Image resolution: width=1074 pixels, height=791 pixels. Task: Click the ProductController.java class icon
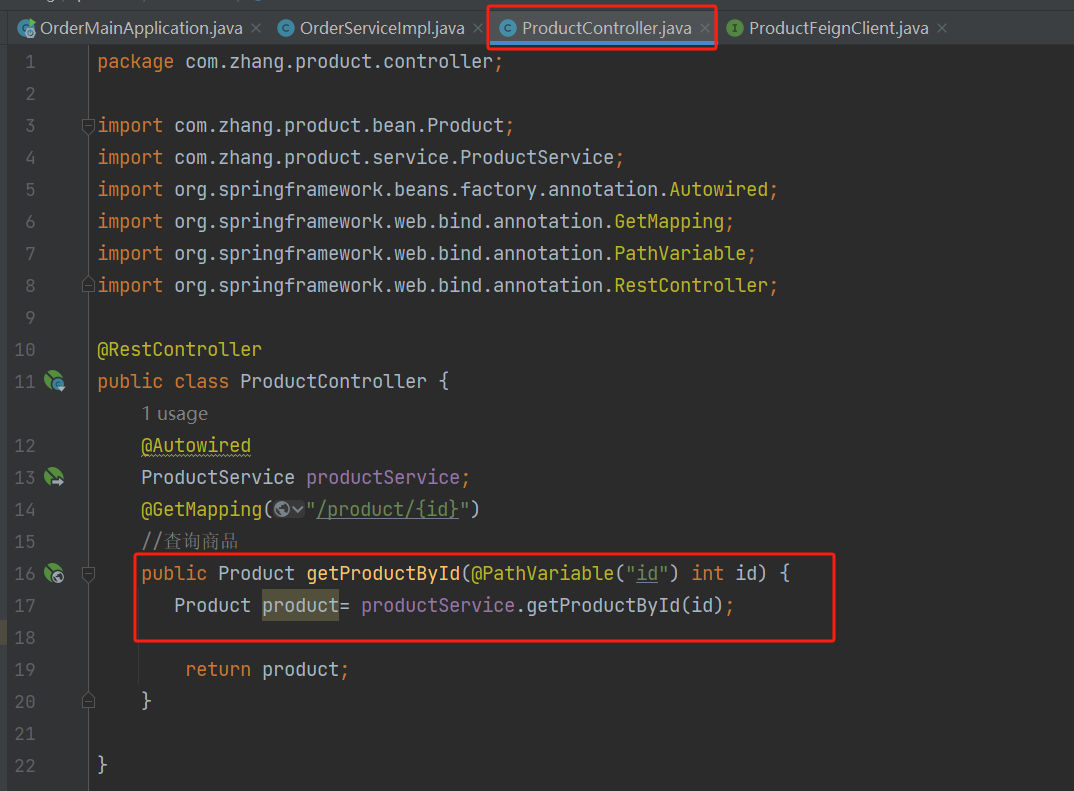coord(508,28)
